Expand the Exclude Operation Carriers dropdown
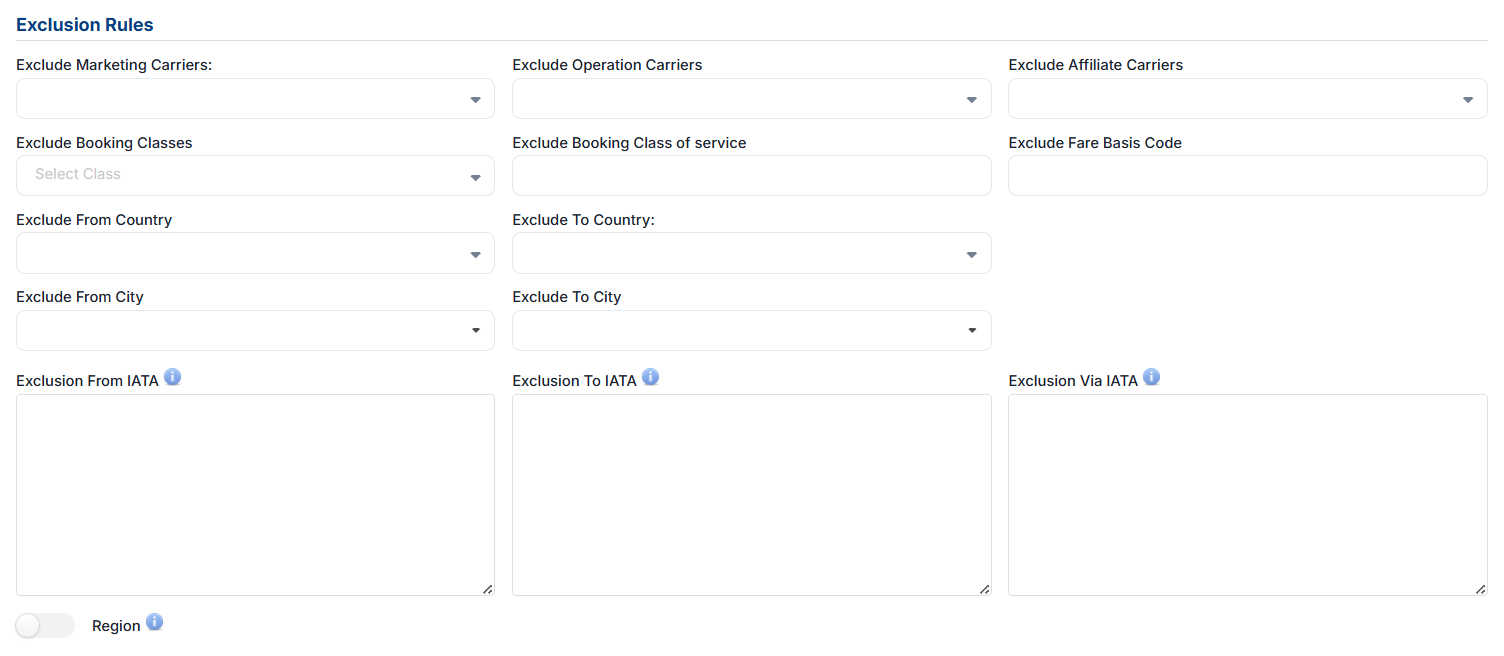This screenshot has height=656, width=1504. 751,99
